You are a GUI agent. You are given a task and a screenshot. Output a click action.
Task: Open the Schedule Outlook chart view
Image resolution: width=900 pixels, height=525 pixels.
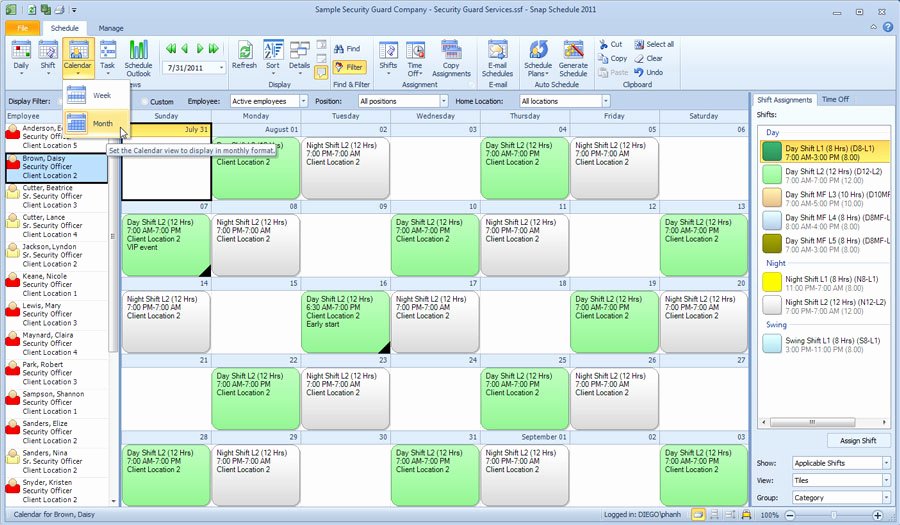138,58
